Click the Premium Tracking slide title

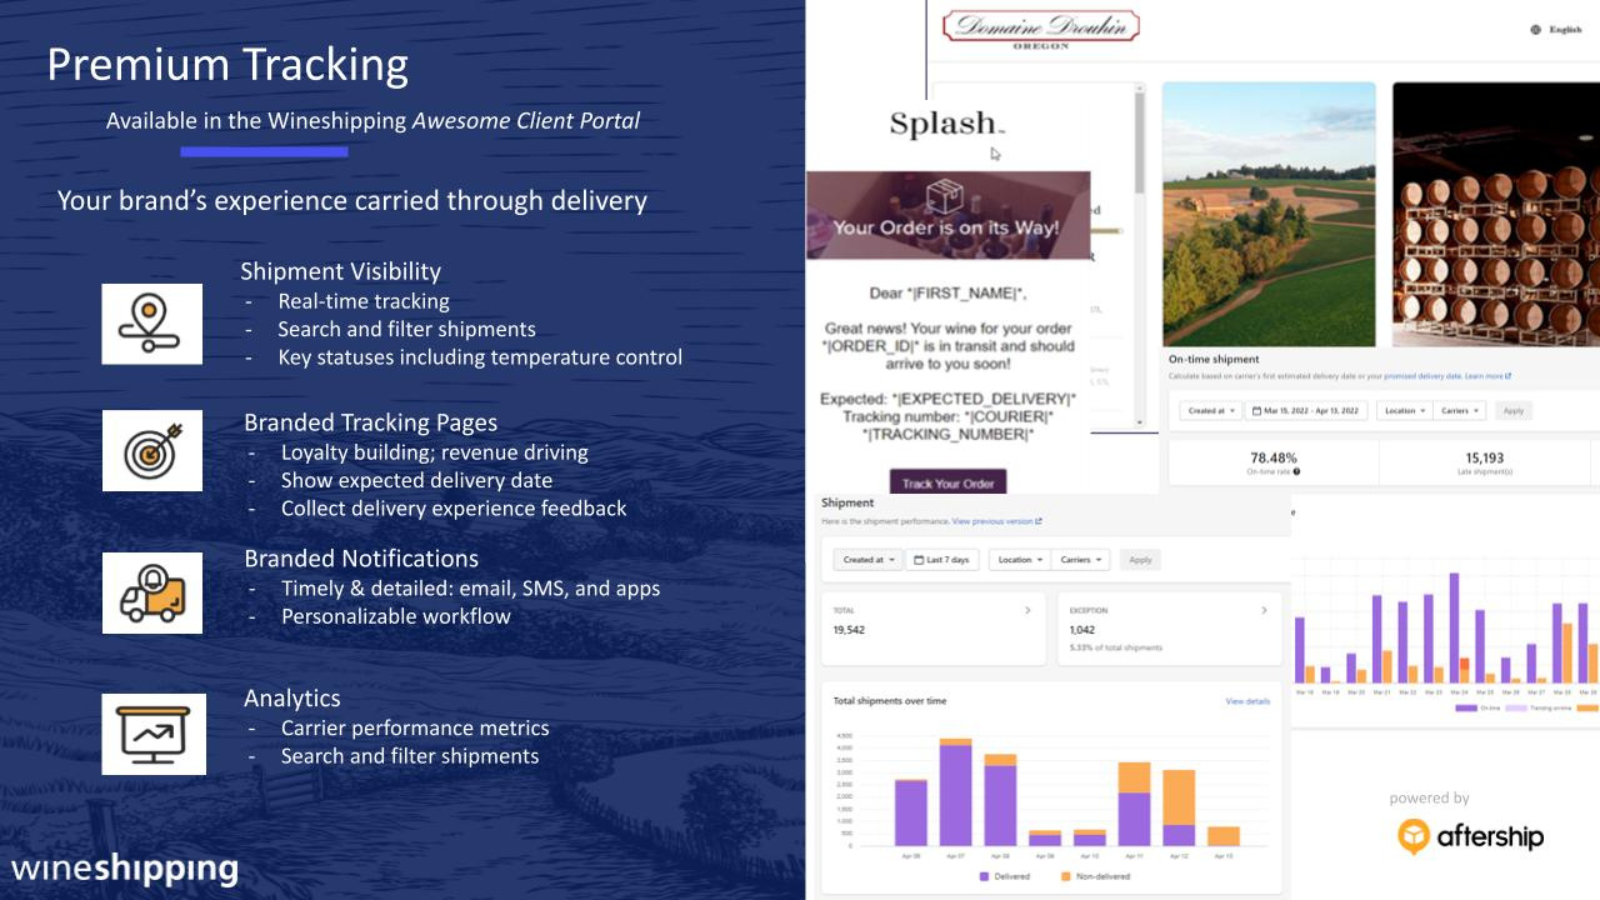(228, 65)
